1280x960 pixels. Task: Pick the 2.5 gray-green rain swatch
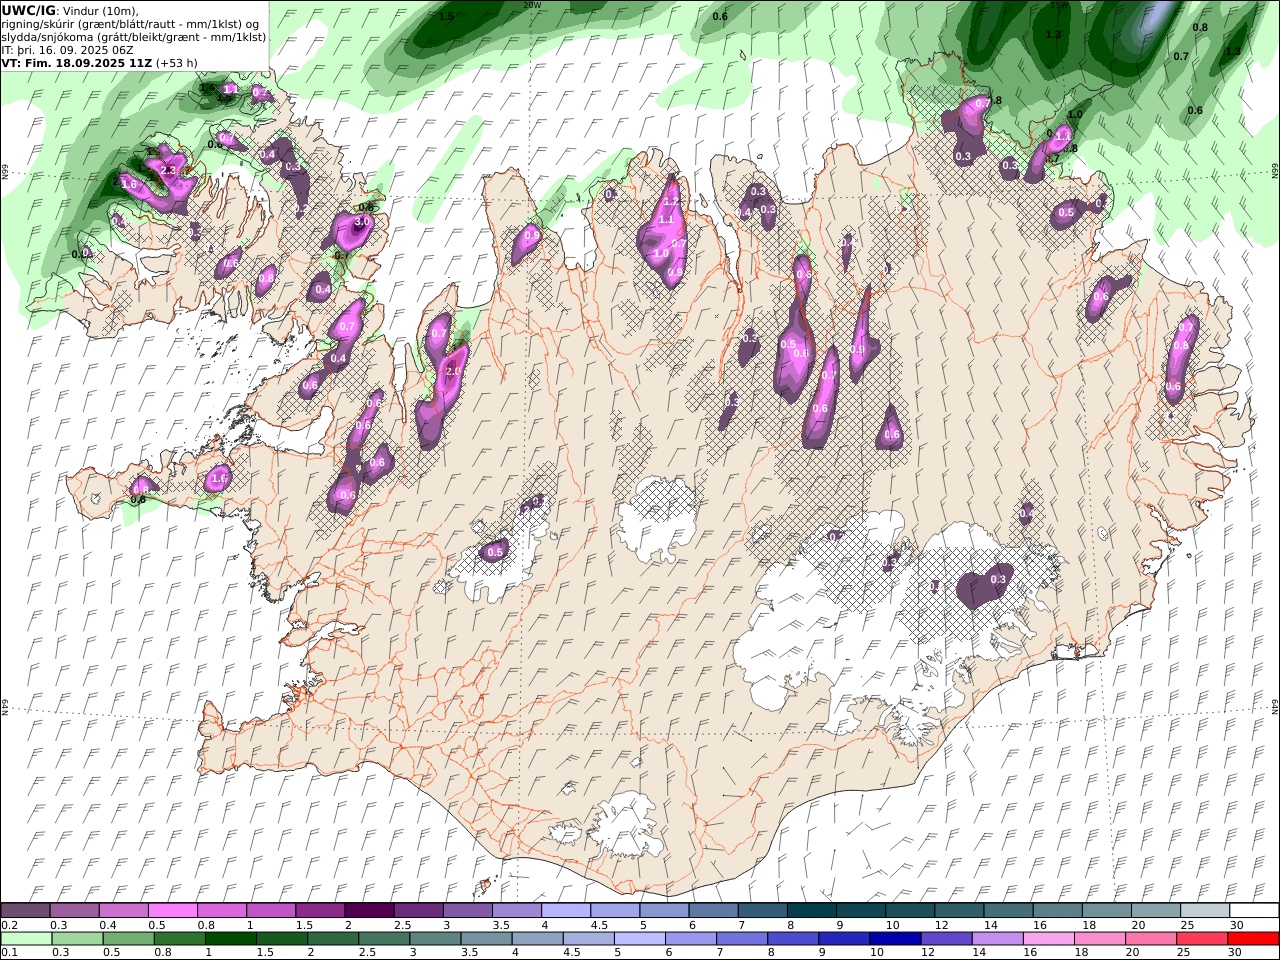[x=384, y=938]
